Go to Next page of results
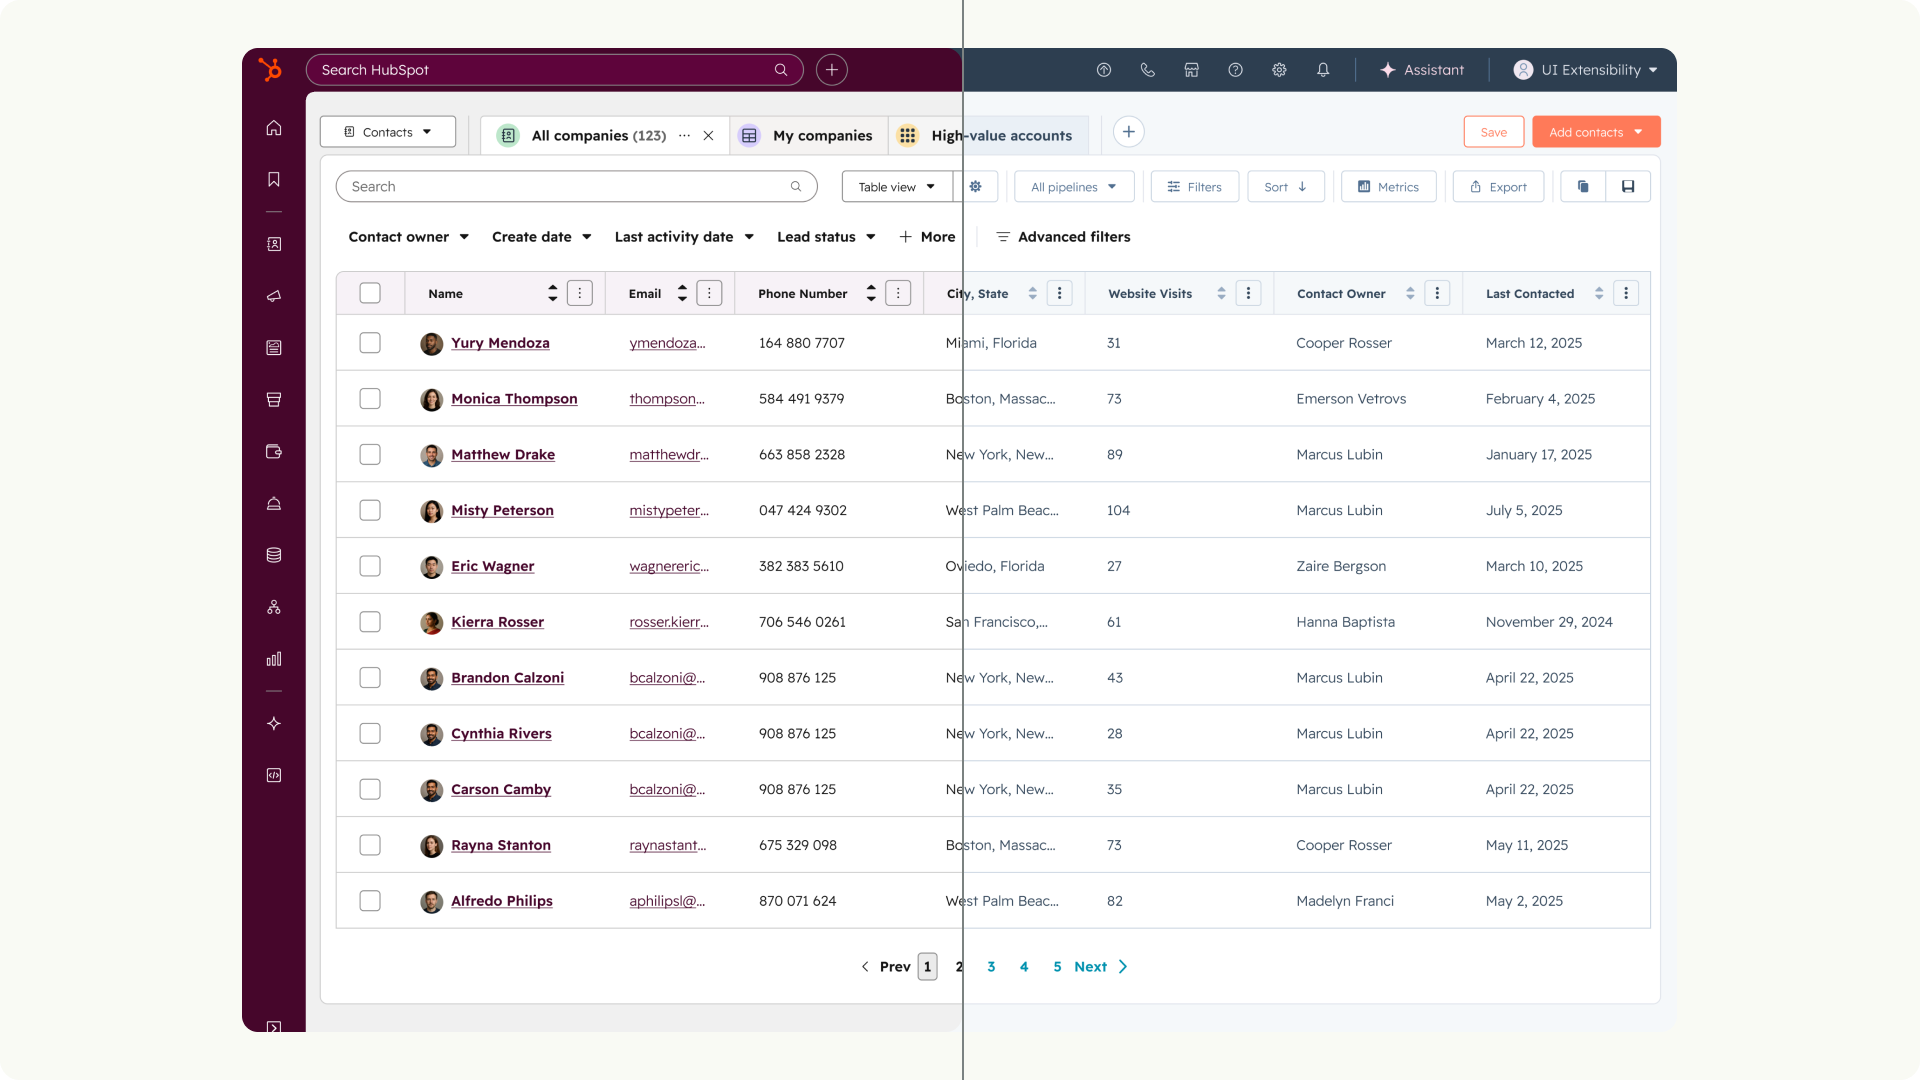Screen dimensions: 1920x1080 (x=1100, y=967)
